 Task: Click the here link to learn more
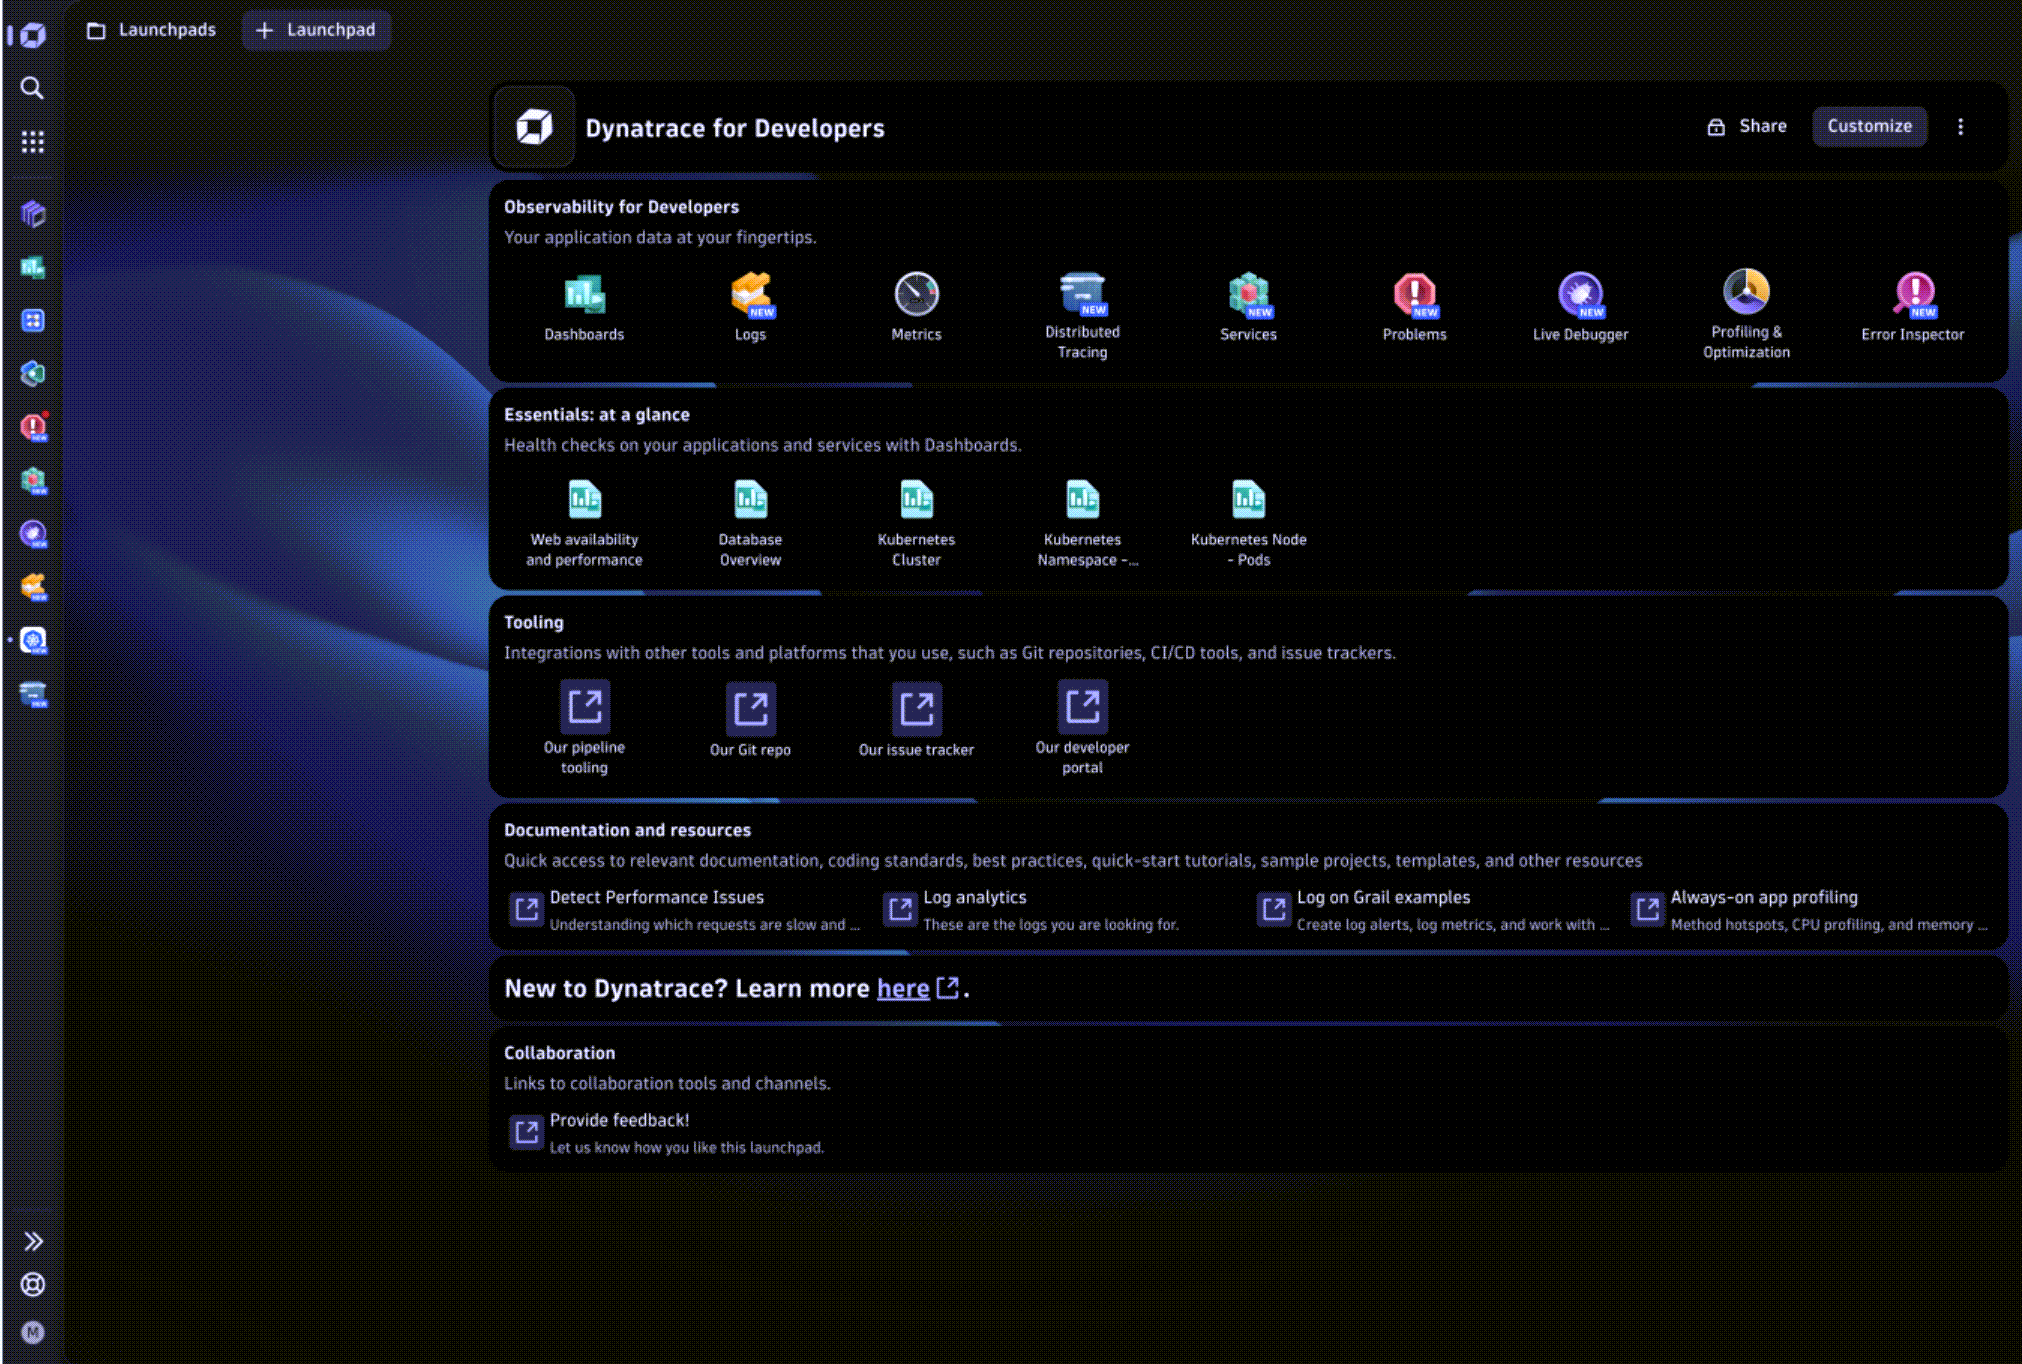tap(903, 988)
